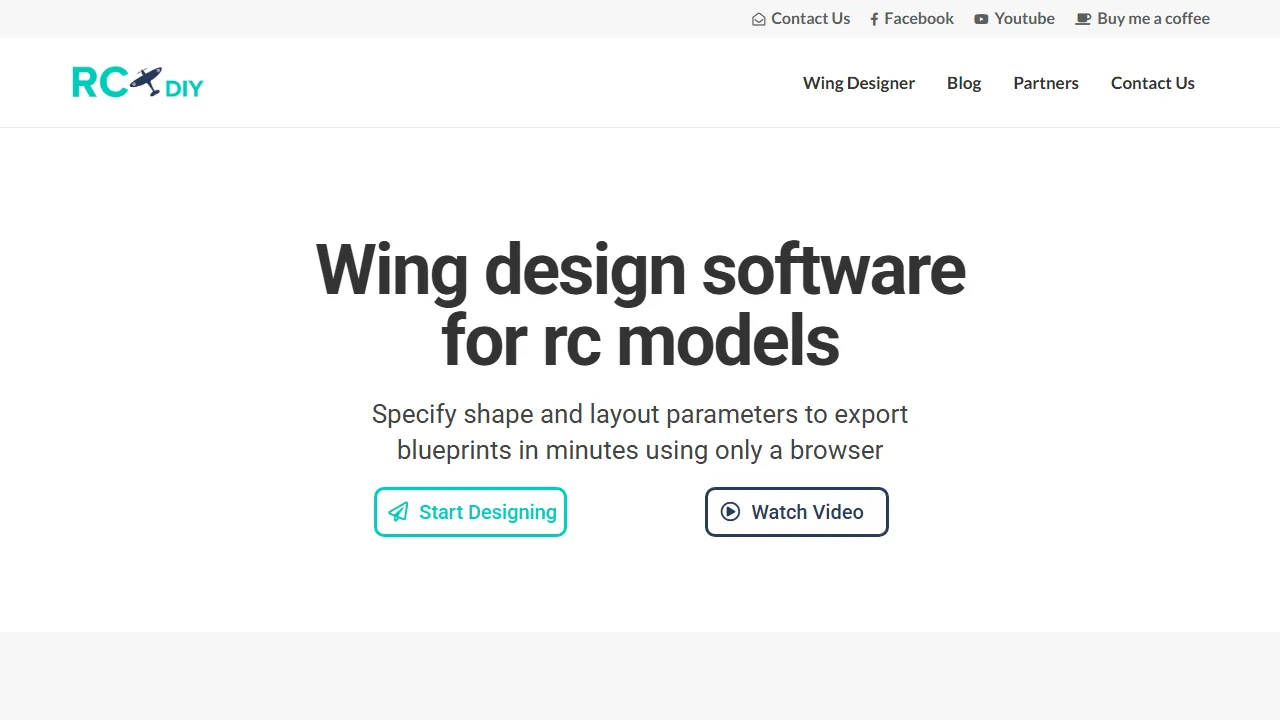The width and height of the screenshot is (1280, 720).
Task: Visit the Partners page in the navbar
Action: point(1046,83)
